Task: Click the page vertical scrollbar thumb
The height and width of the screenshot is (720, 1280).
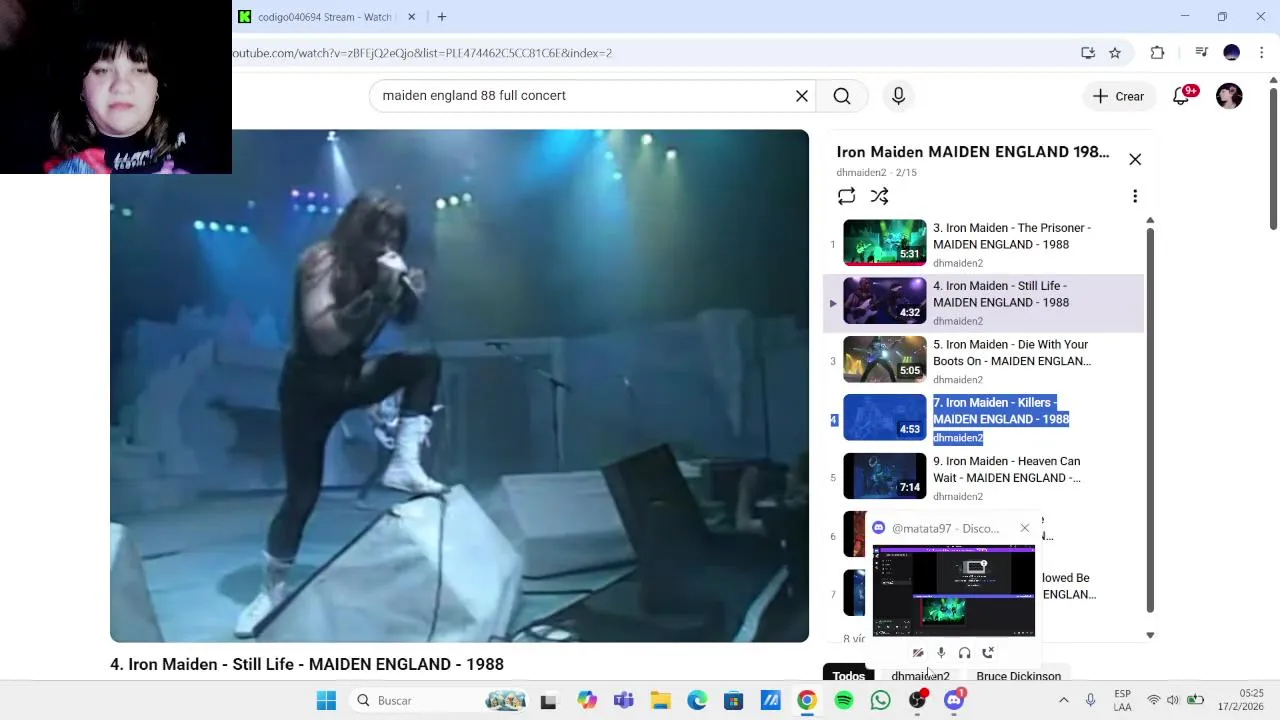Action: [x=1272, y=160]
